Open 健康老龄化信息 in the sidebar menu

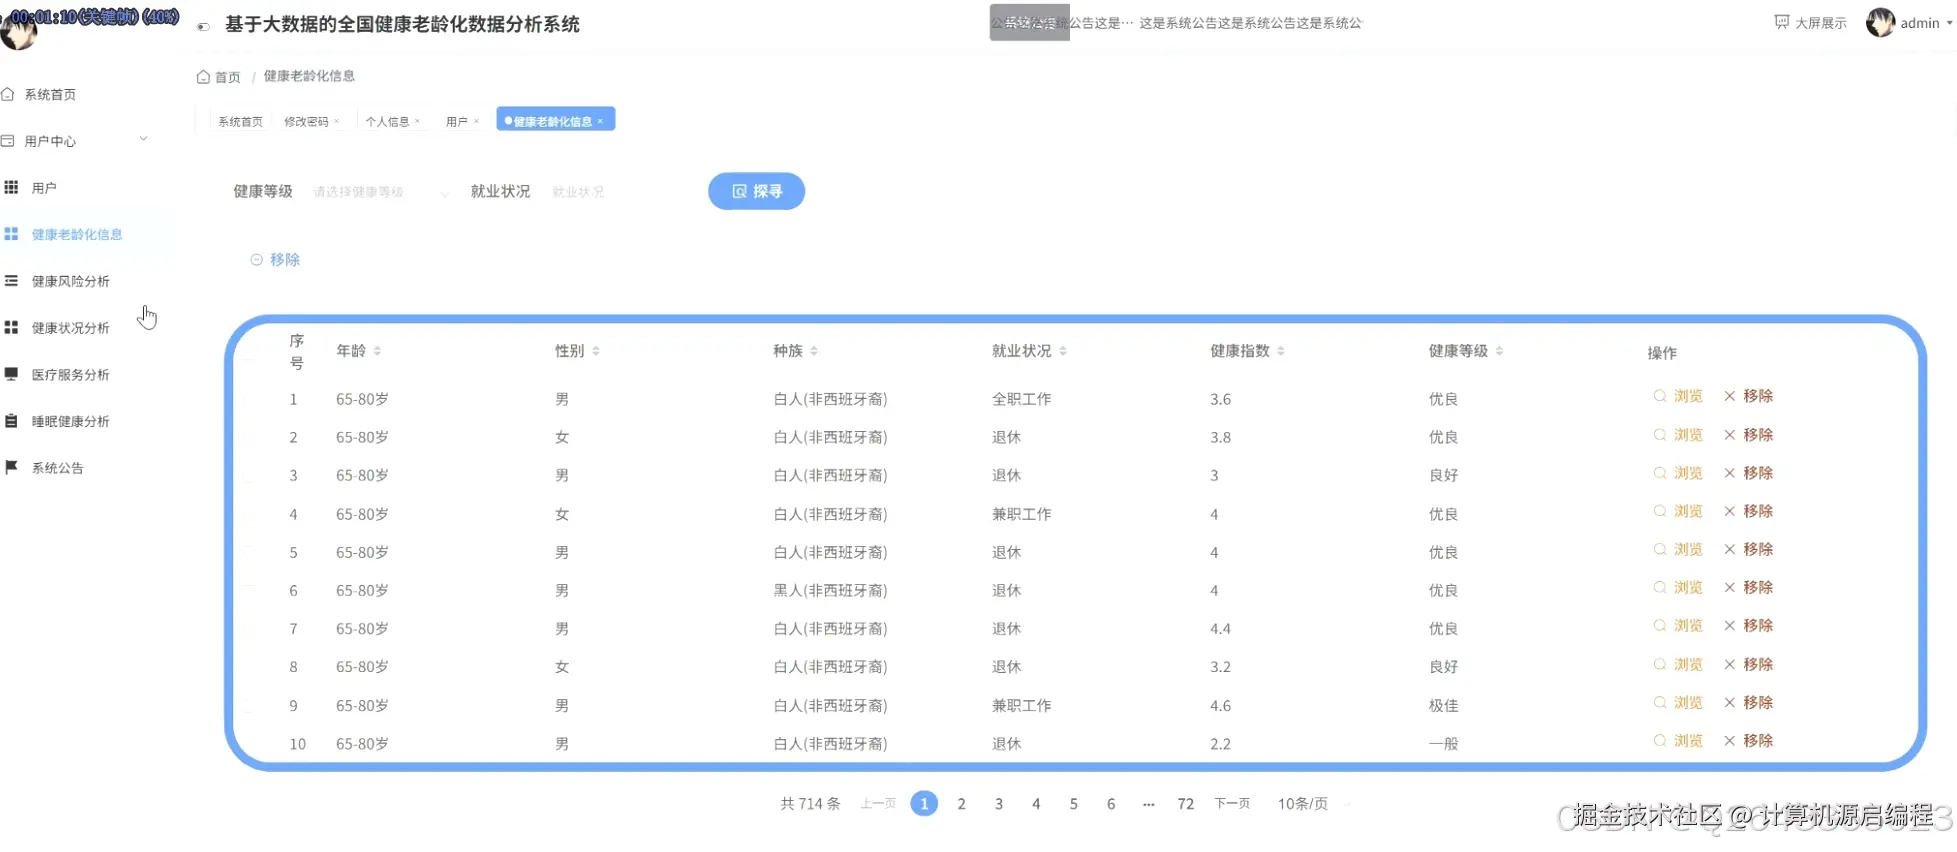[x=77, y=234]
